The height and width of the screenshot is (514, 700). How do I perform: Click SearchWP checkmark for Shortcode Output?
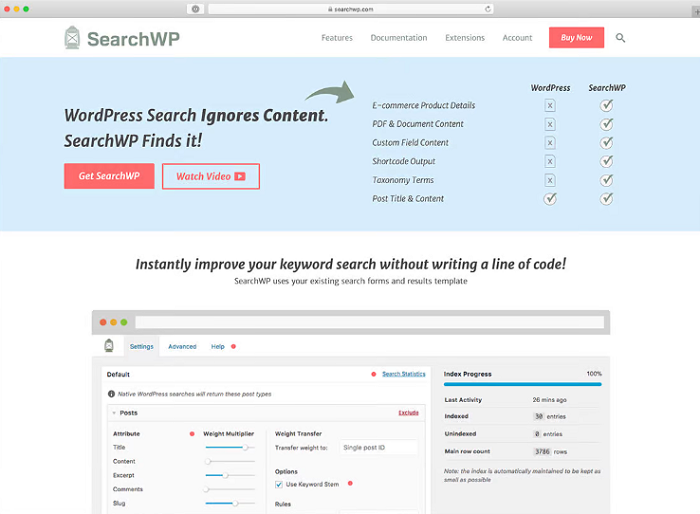coord(606,161)
